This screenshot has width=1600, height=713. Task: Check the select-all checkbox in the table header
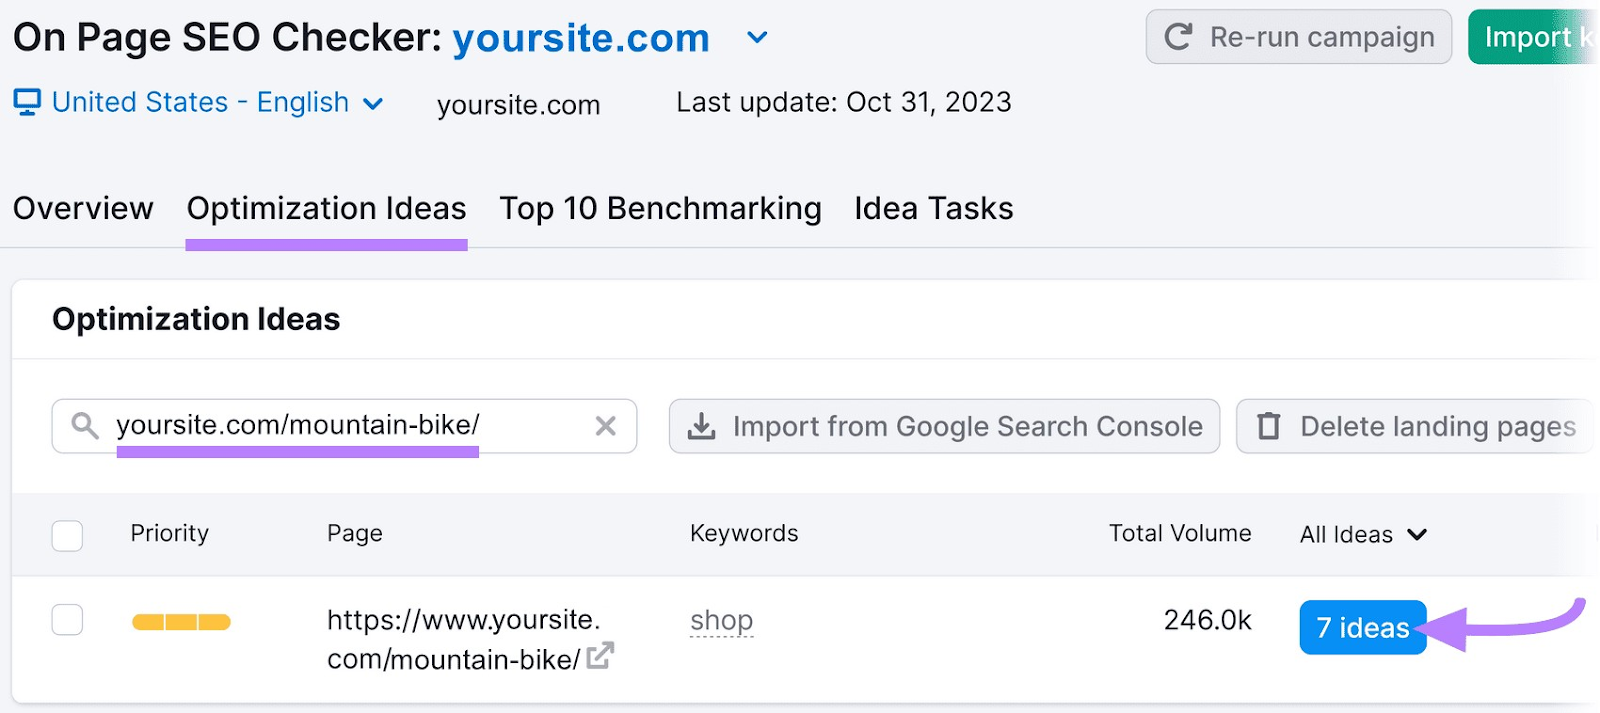point(66,535)
